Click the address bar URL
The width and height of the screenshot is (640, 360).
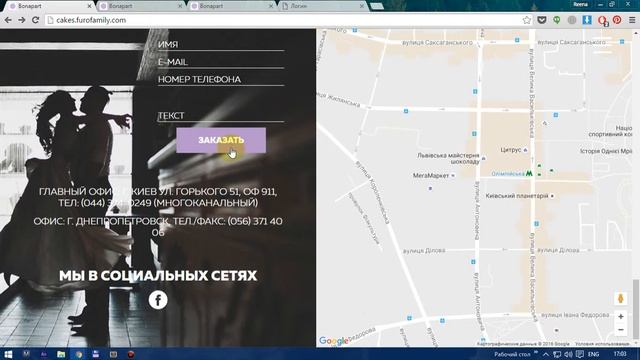(91, 20)
